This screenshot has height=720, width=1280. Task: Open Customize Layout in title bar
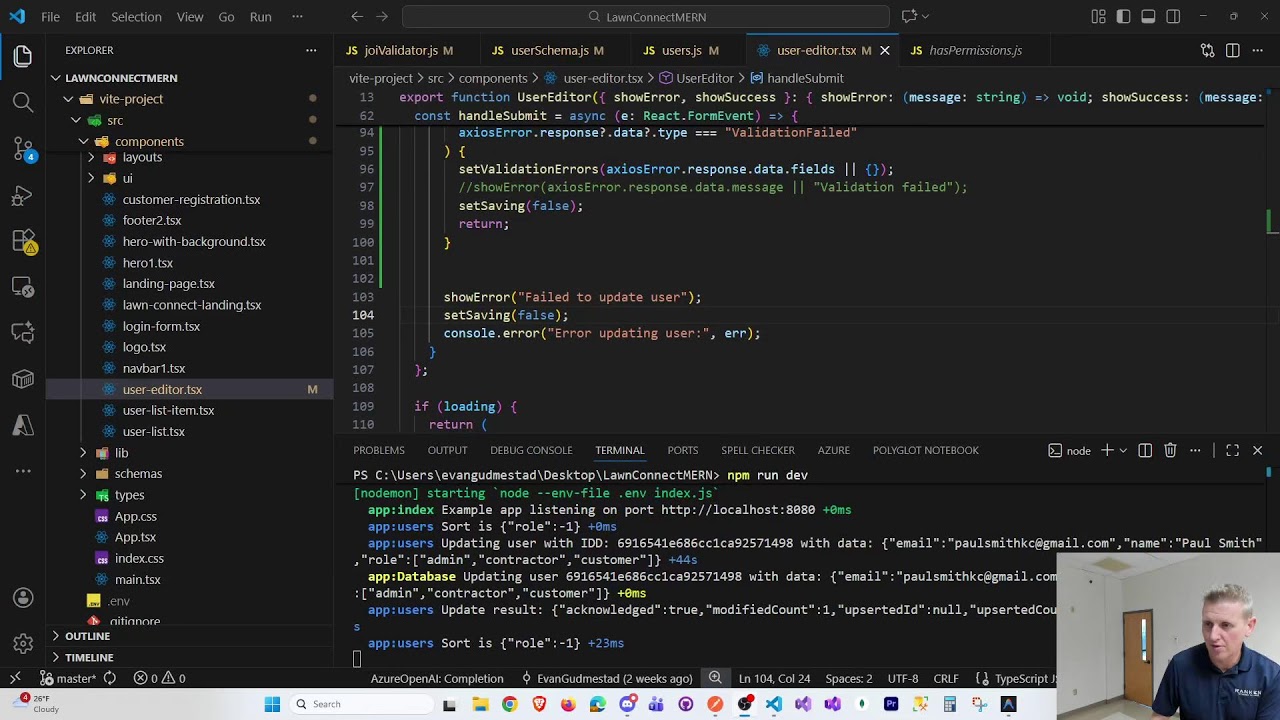[1098, 17]
